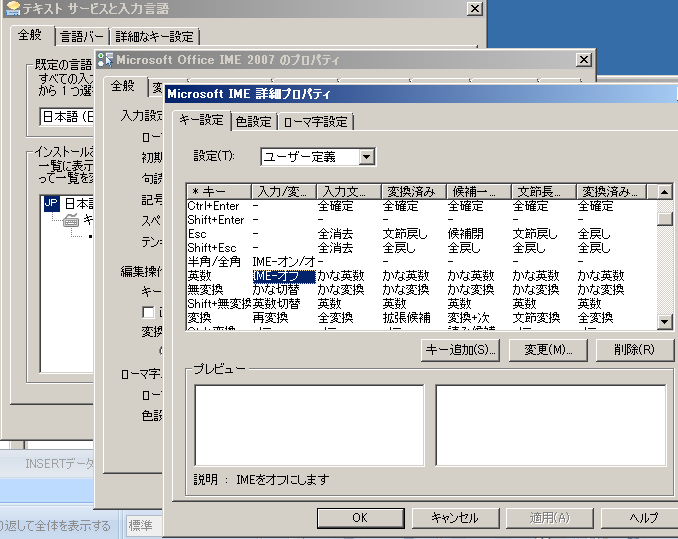Toggle the checkbox under 編集操作 in IME 2007 properties

(x=148, y=312)
